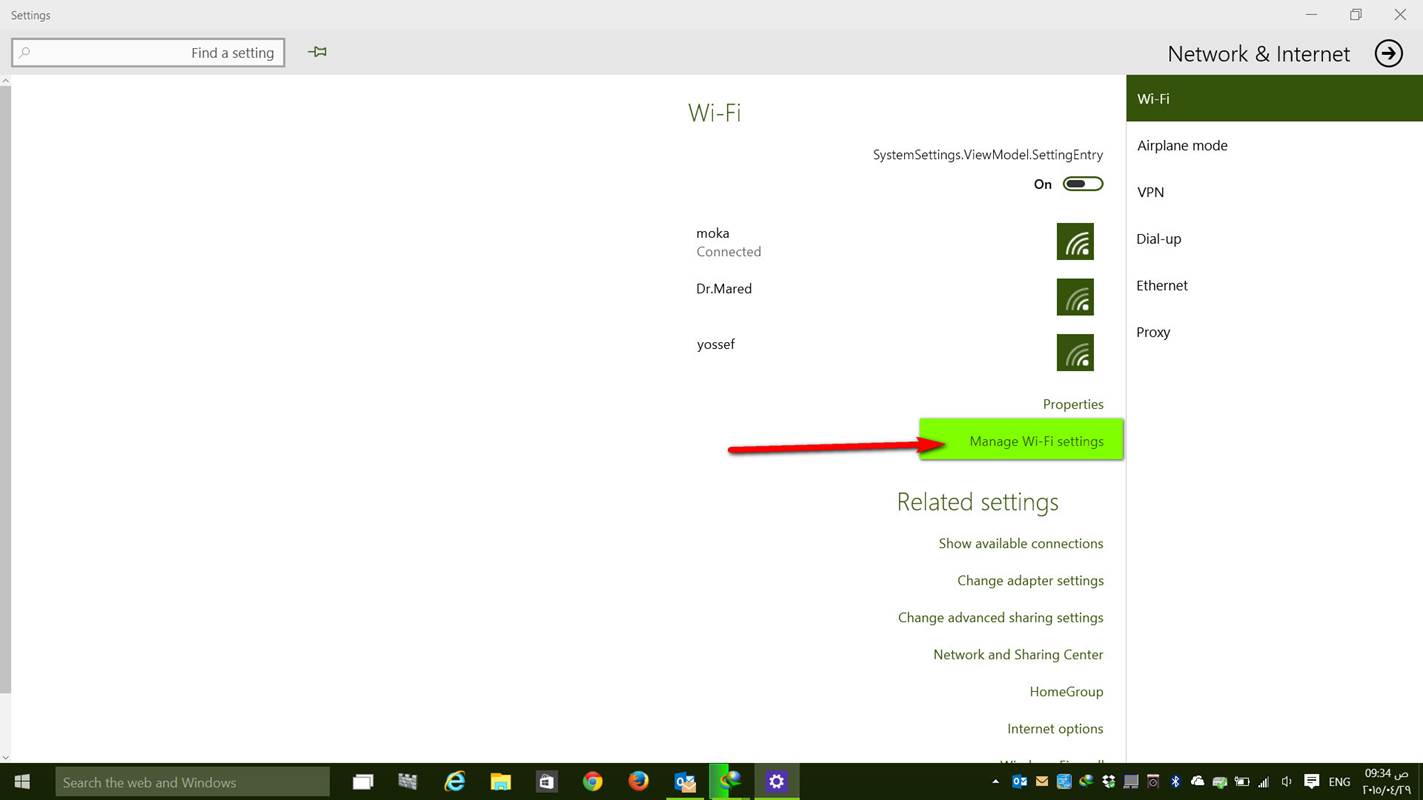This screenshot has width=1423, height=800.
Task: Switch to the Dial-up section
Action: pyautogui.click(x=1274, y=239)
